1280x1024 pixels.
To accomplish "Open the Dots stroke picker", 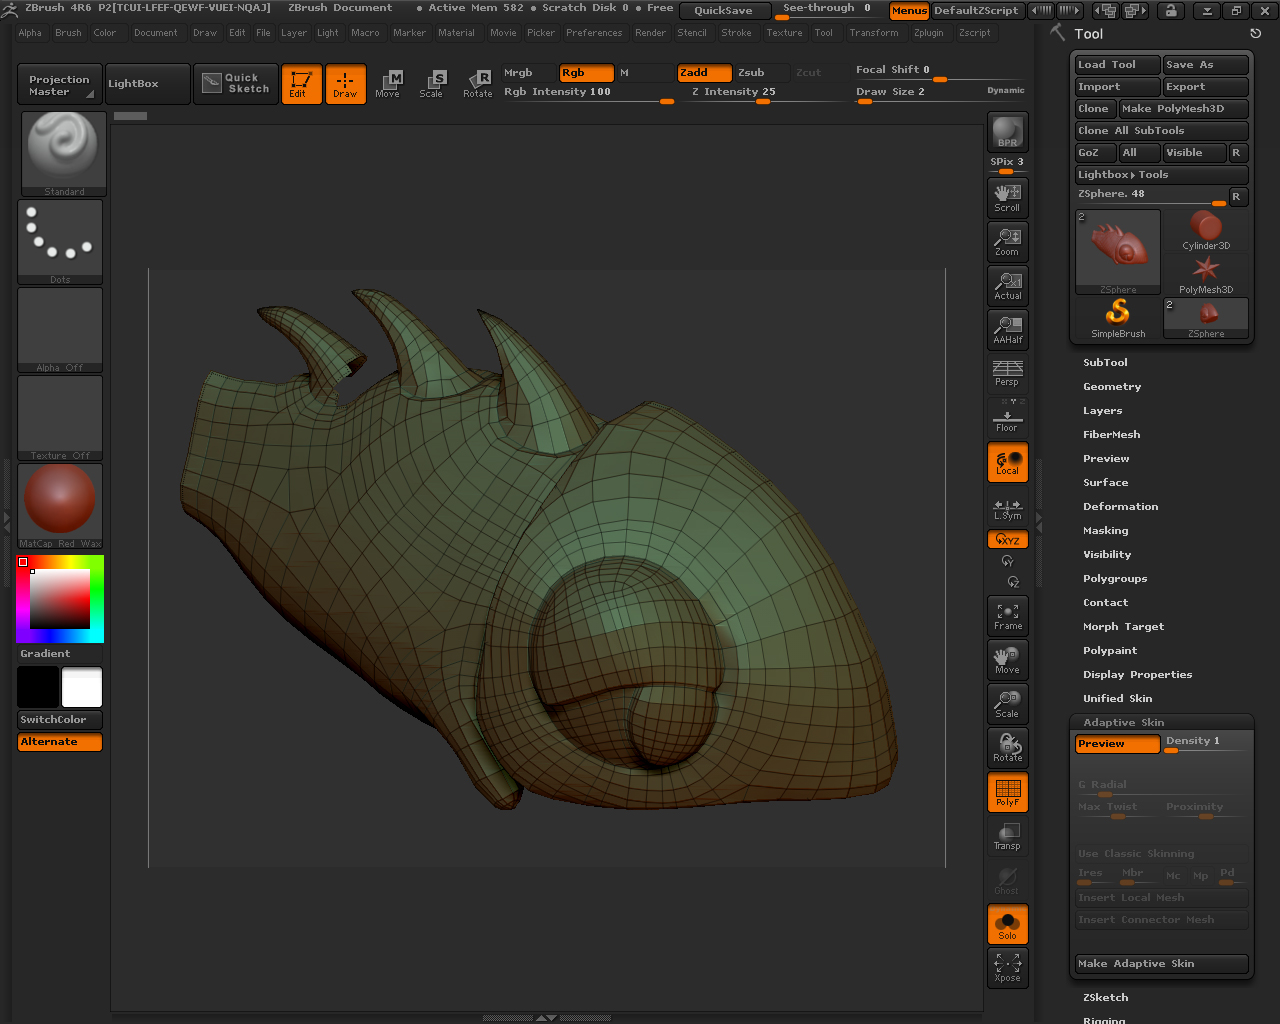I will [60, 242].
